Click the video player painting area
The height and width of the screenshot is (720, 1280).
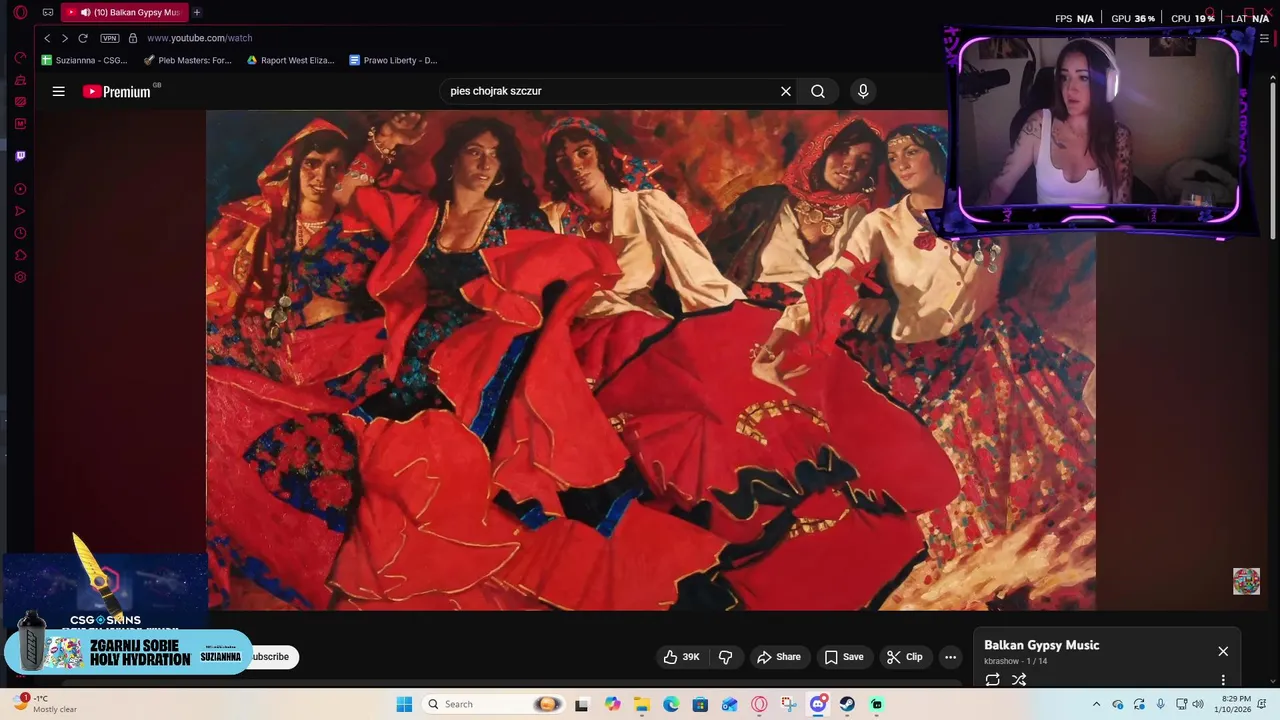coord(651,360)
